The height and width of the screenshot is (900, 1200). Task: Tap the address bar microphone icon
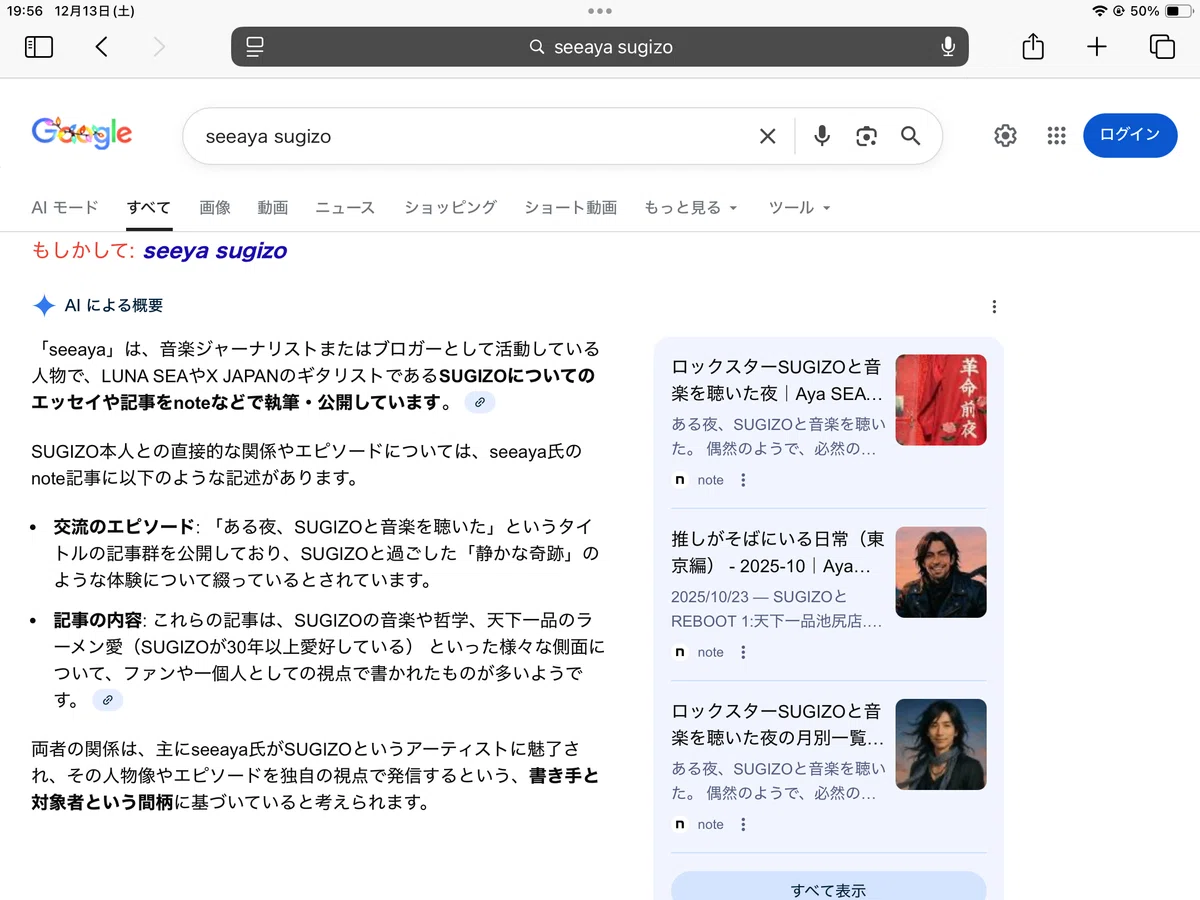(x=947, y=47)
